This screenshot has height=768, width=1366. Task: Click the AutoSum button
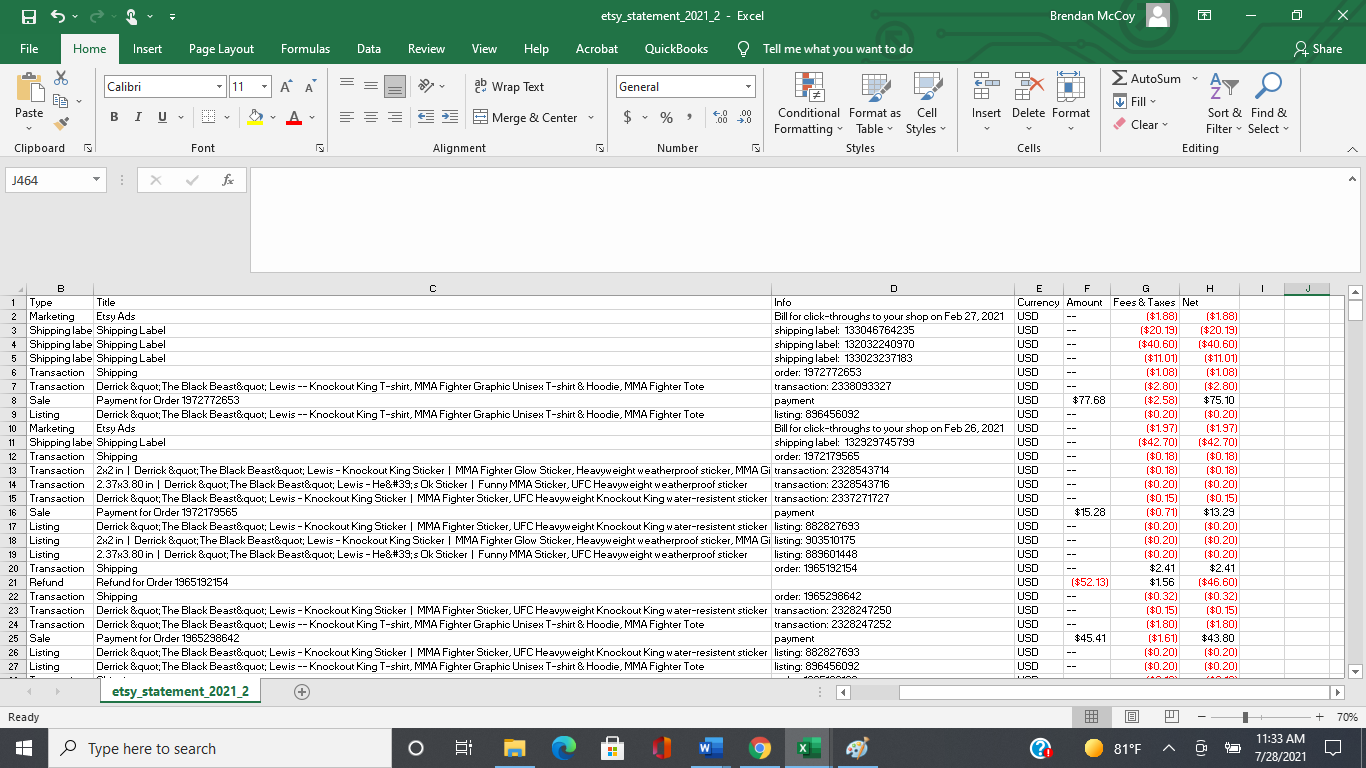[1146, 79]
